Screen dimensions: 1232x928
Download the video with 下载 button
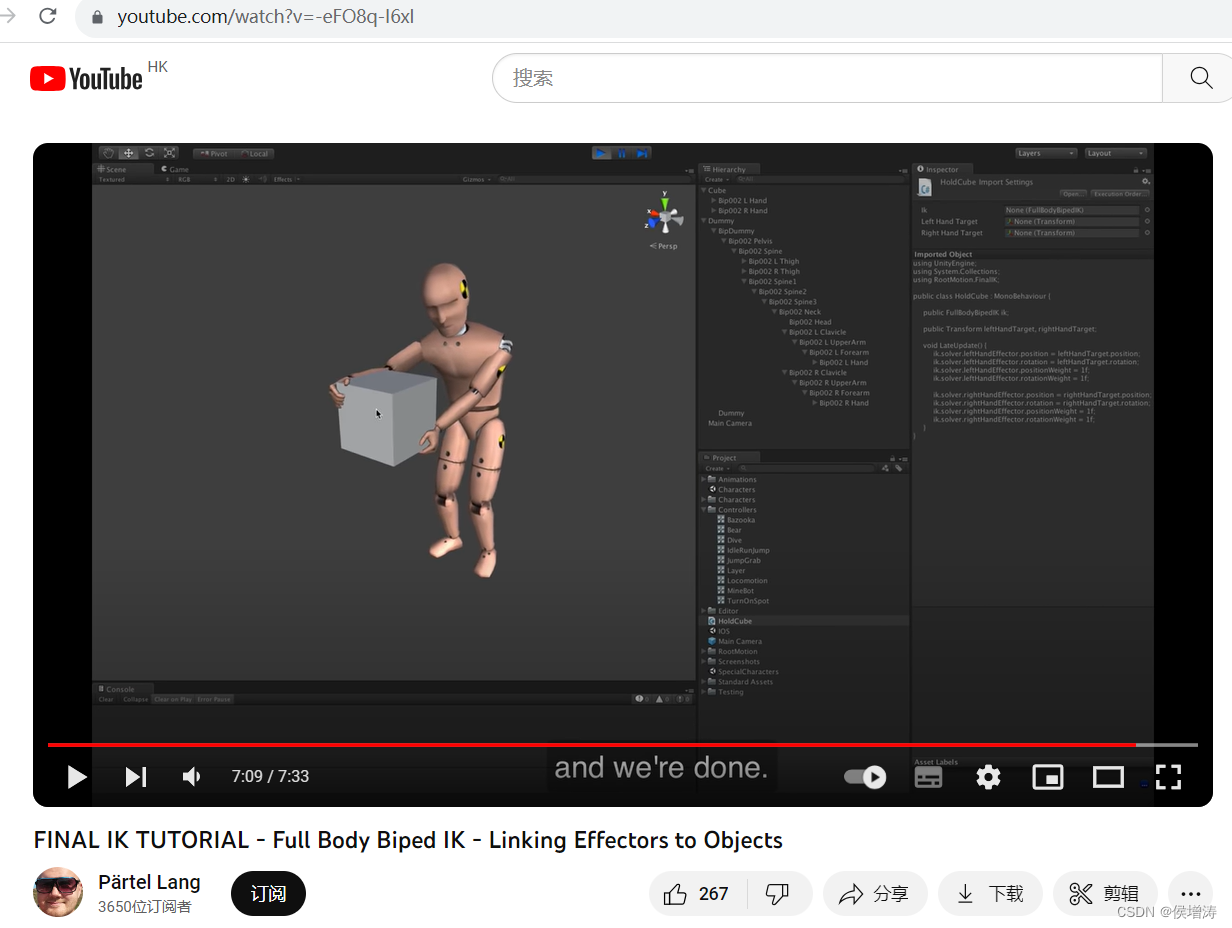[990, 894]
